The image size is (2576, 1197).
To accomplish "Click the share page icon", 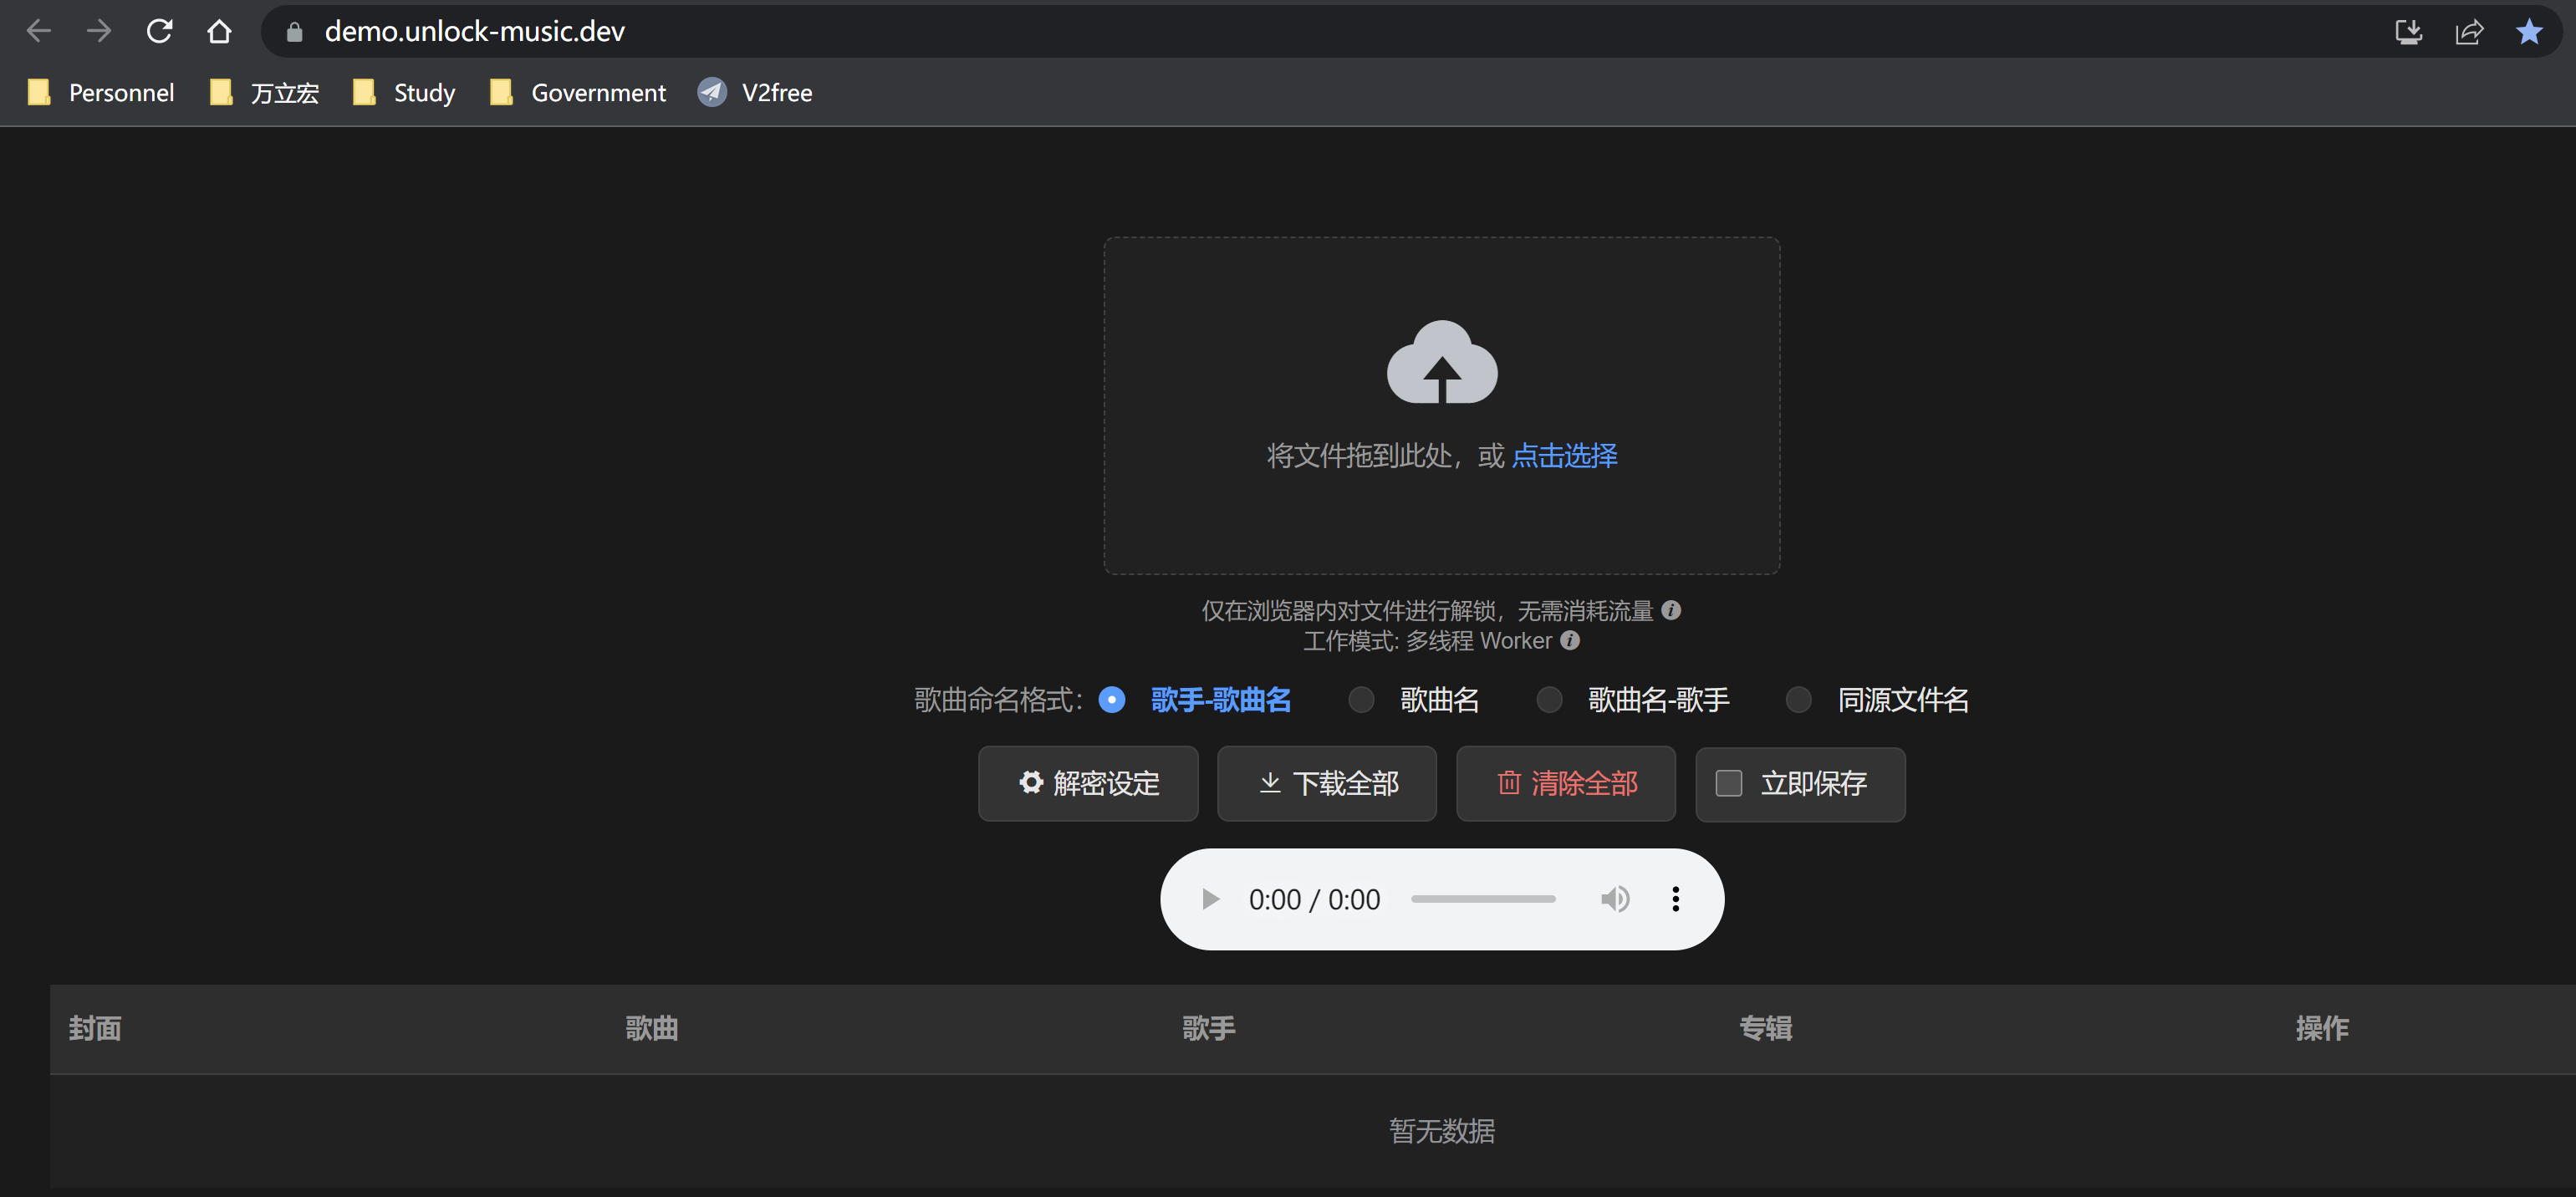I will (x=2468, y=31).
